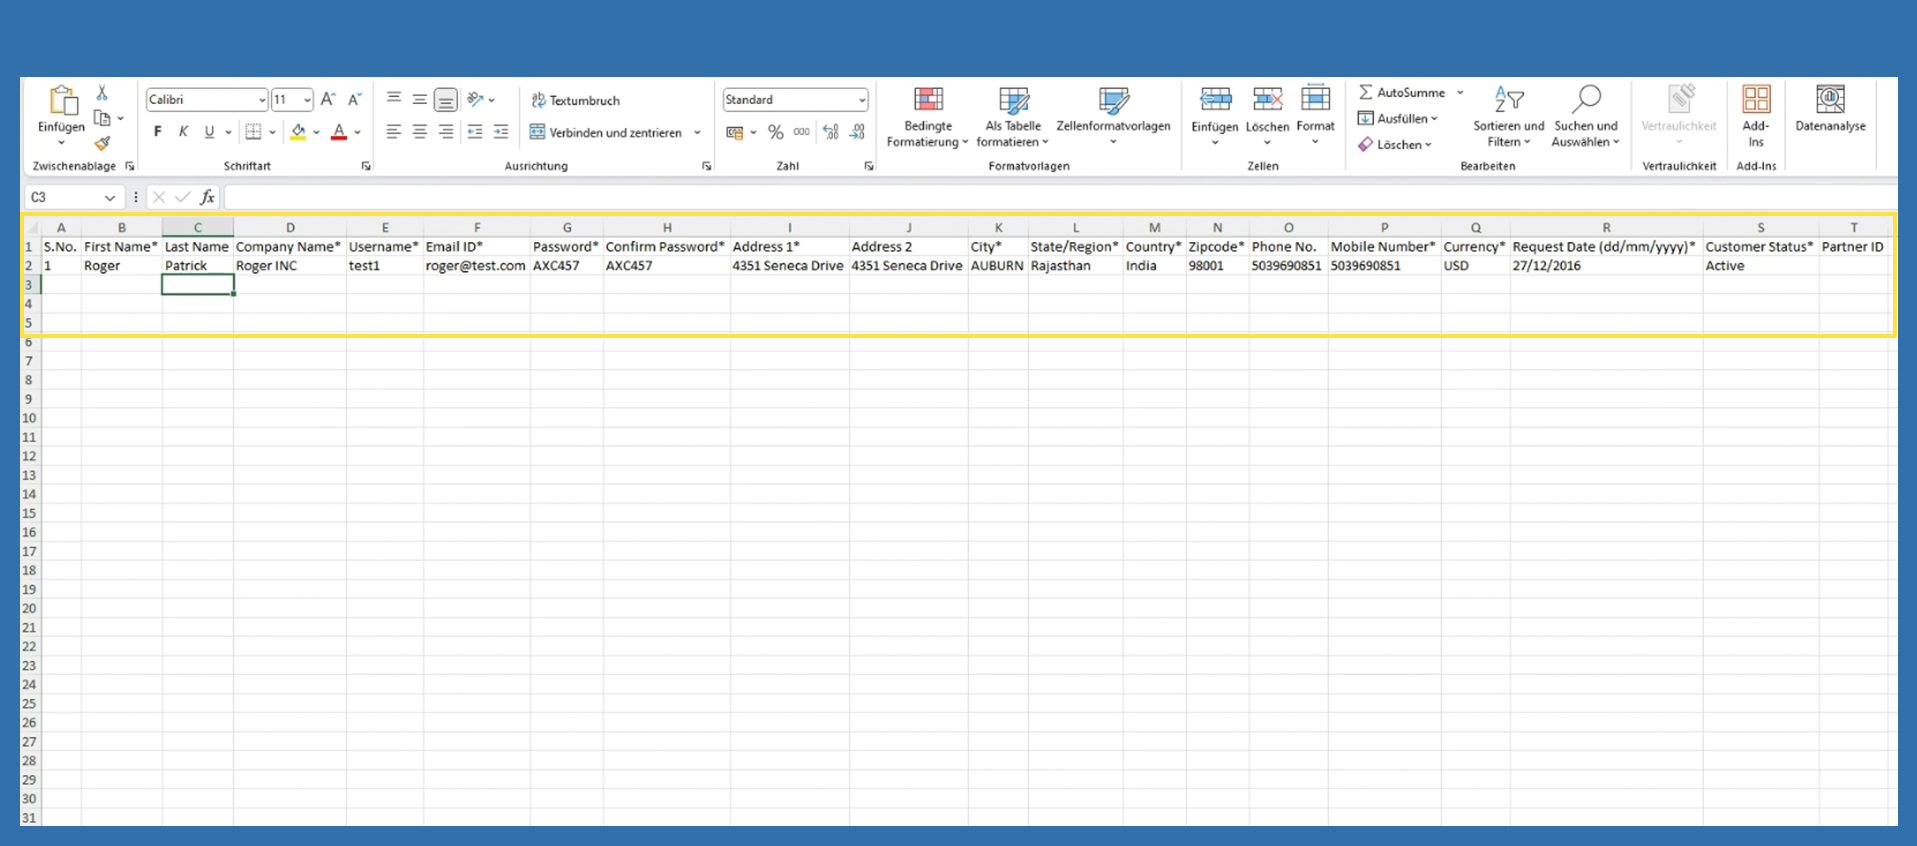
Task: Open the Ausfüllen fill menu
Action: (1398, 118)
